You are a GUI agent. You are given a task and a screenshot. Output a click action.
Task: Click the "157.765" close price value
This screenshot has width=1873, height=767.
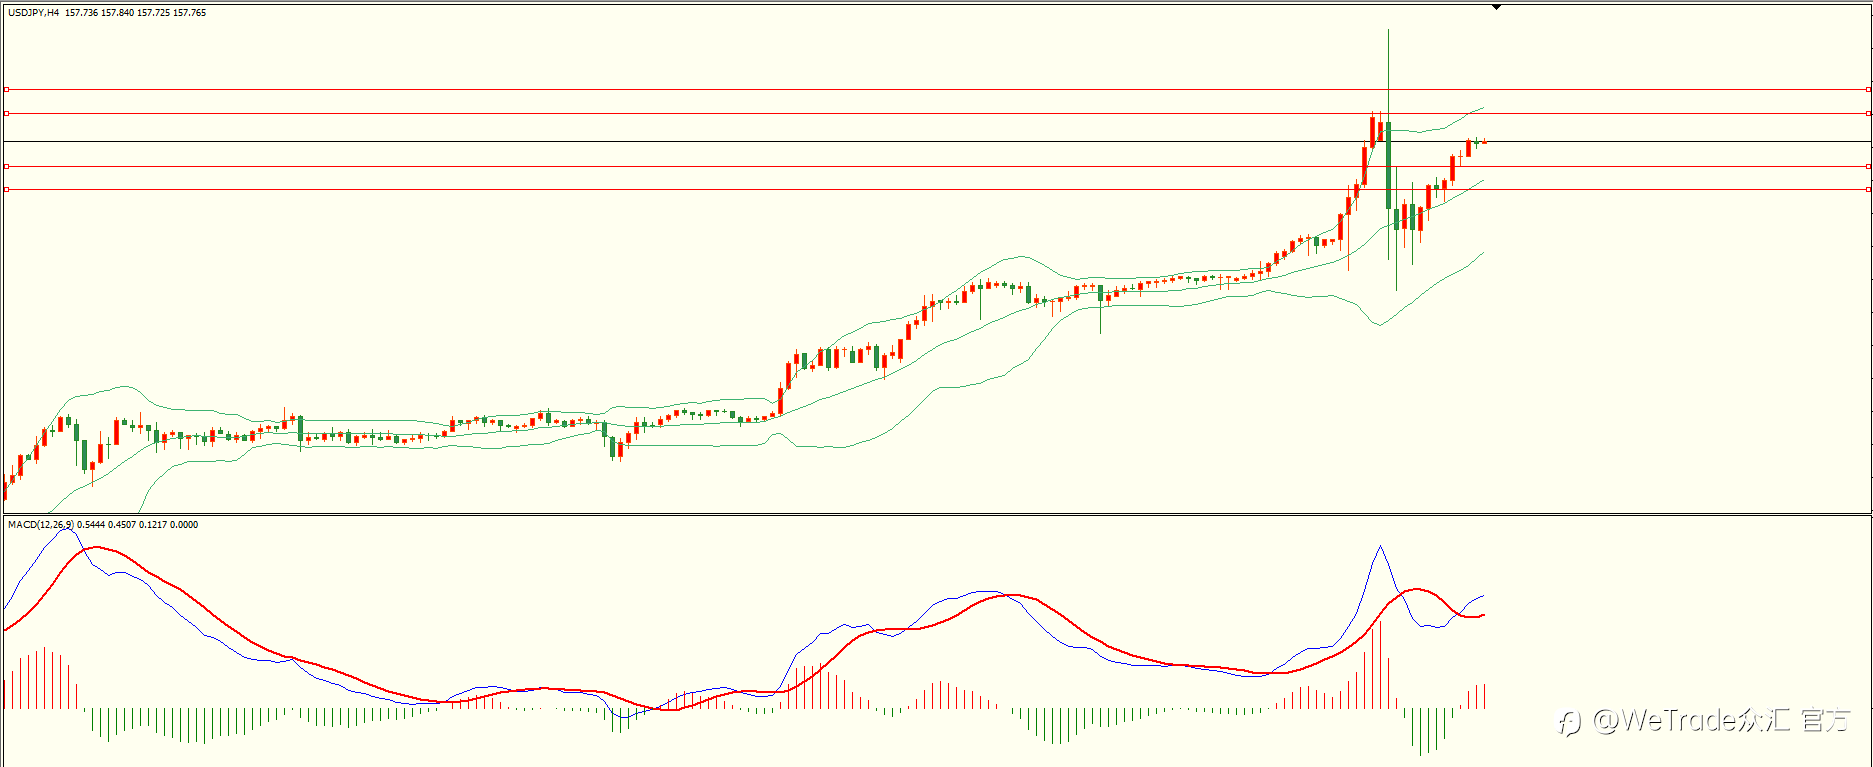[x=190, y=13]
